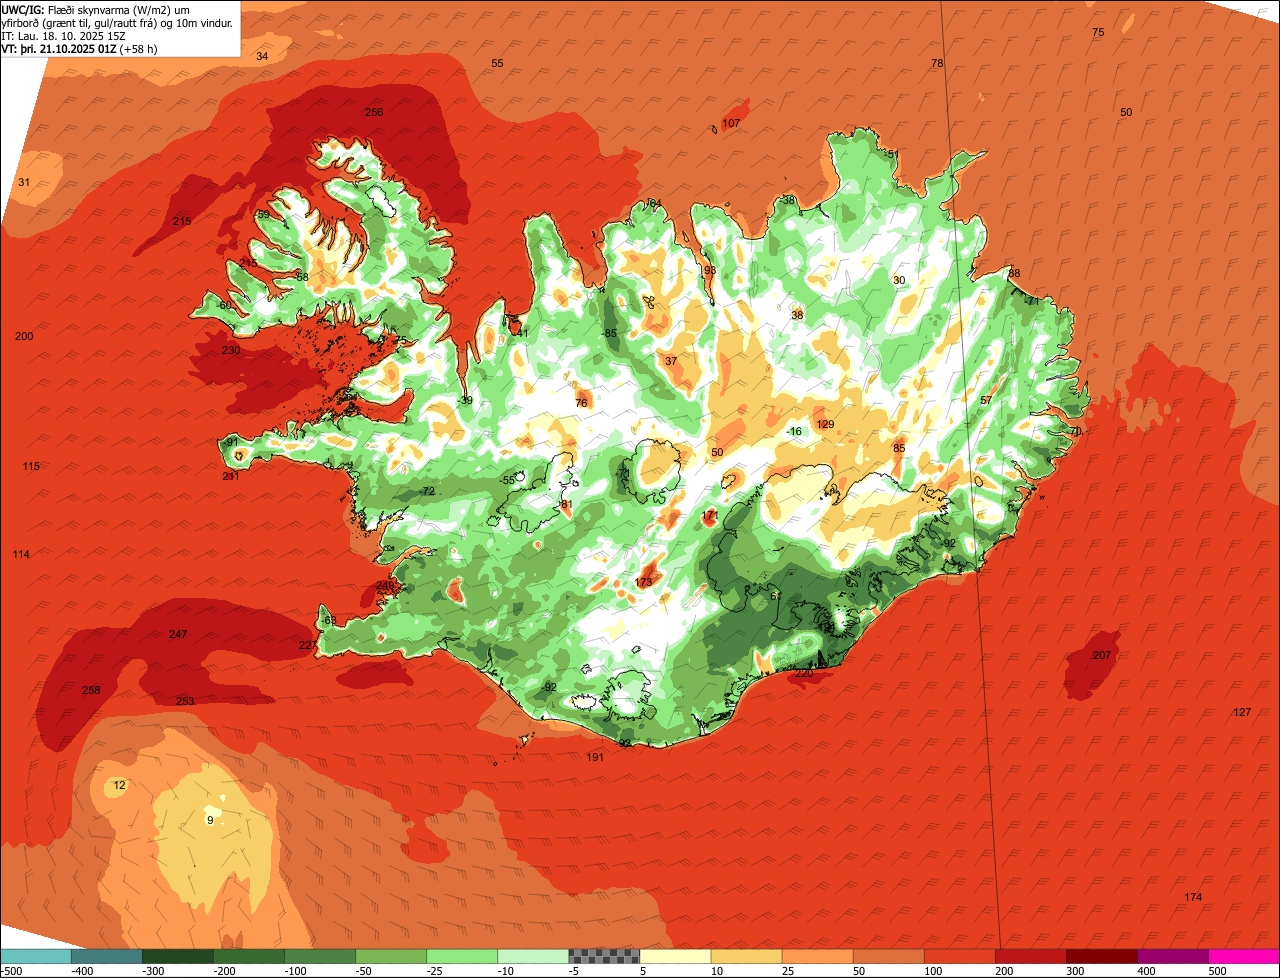Click the 'IT: Lau. 18. 10. 2025 15Z' line
Viewport: 1280px width, 978px height.
[64, 36]
